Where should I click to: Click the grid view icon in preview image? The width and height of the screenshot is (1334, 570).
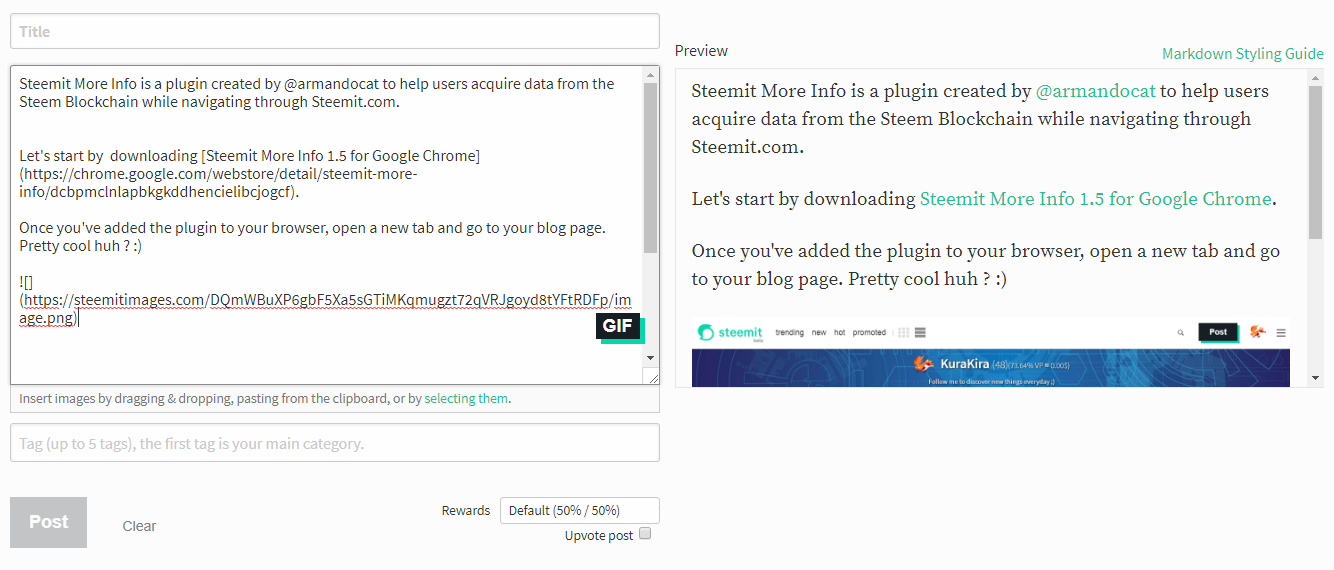903,333
